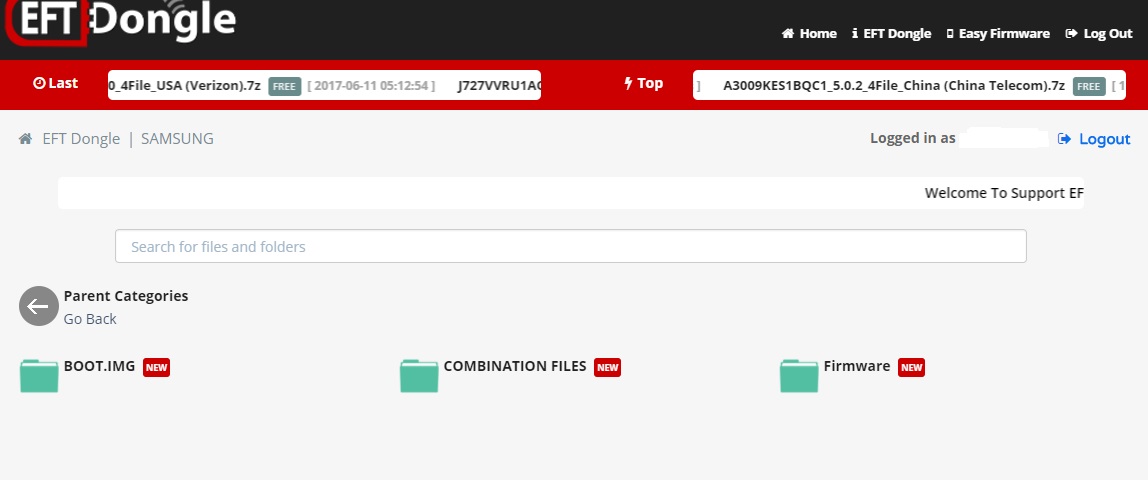Viewport: 1148px width, 480px height.
Task: Click the Welcome To Support marquee banner
Action: 570,193
